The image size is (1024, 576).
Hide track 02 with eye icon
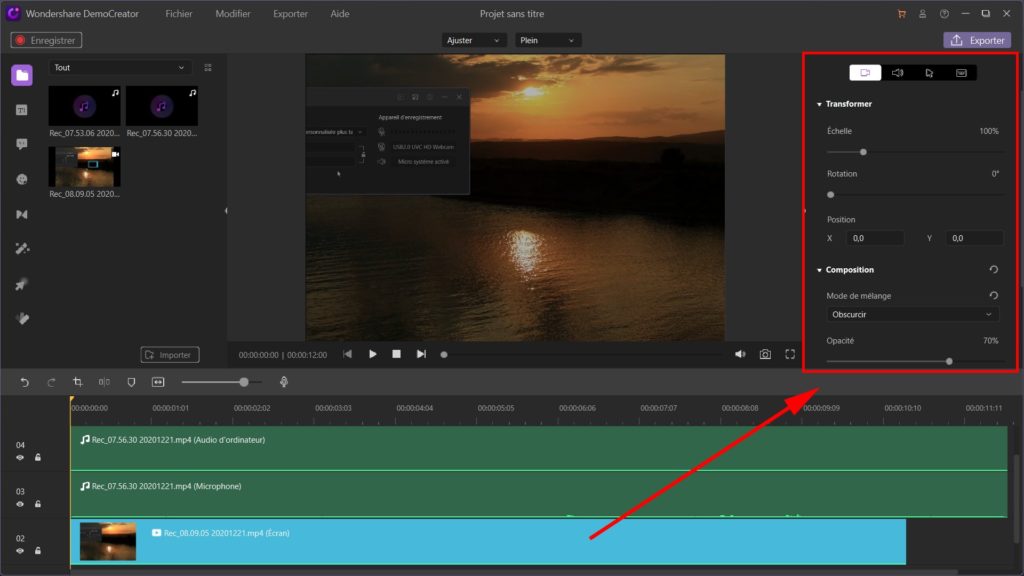click(x=20, y=551)
